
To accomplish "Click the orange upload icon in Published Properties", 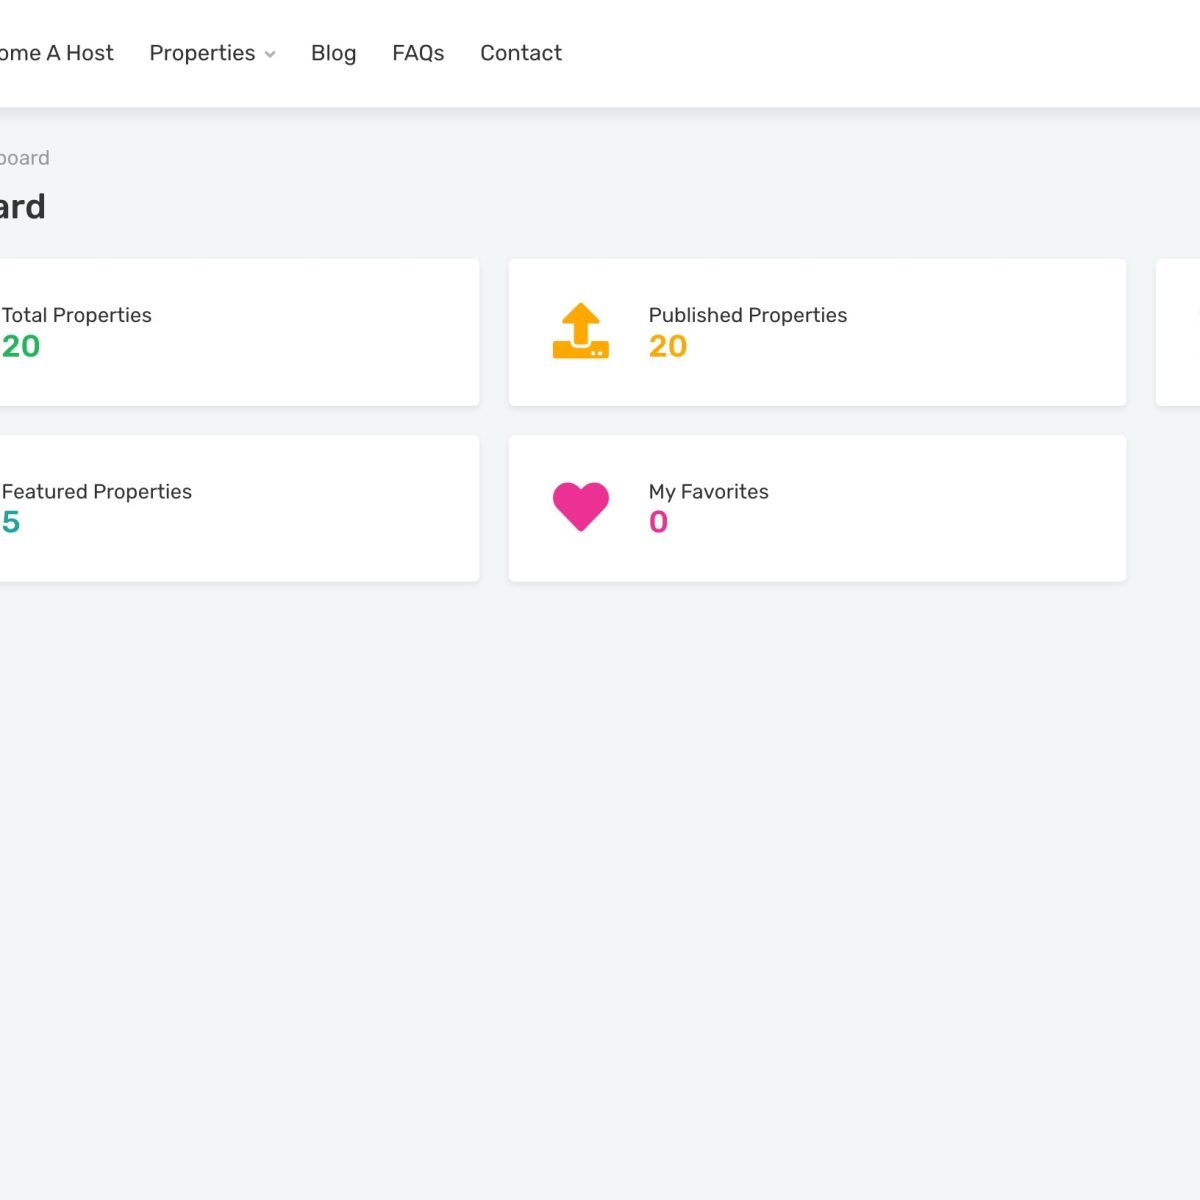I will click(580, 331).
